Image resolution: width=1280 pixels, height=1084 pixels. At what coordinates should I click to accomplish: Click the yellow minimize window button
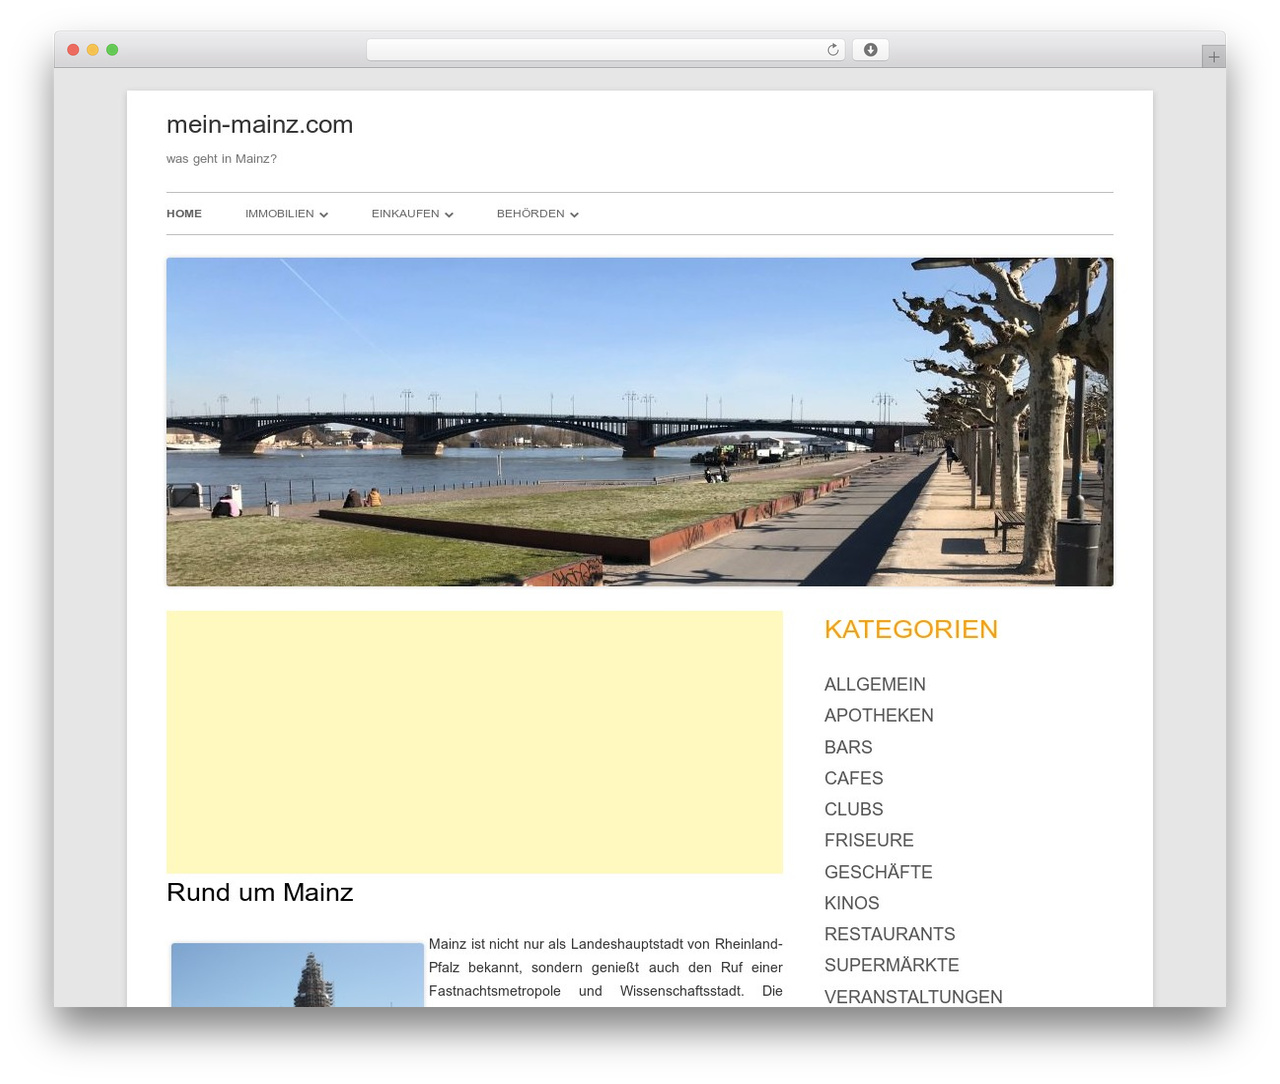tap(92, 50)
